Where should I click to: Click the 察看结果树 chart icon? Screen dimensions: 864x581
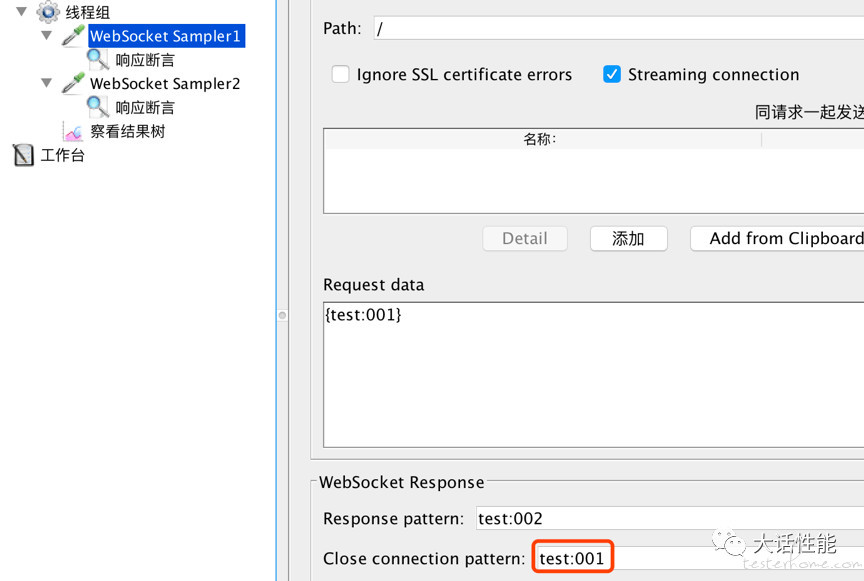(73, 131)
